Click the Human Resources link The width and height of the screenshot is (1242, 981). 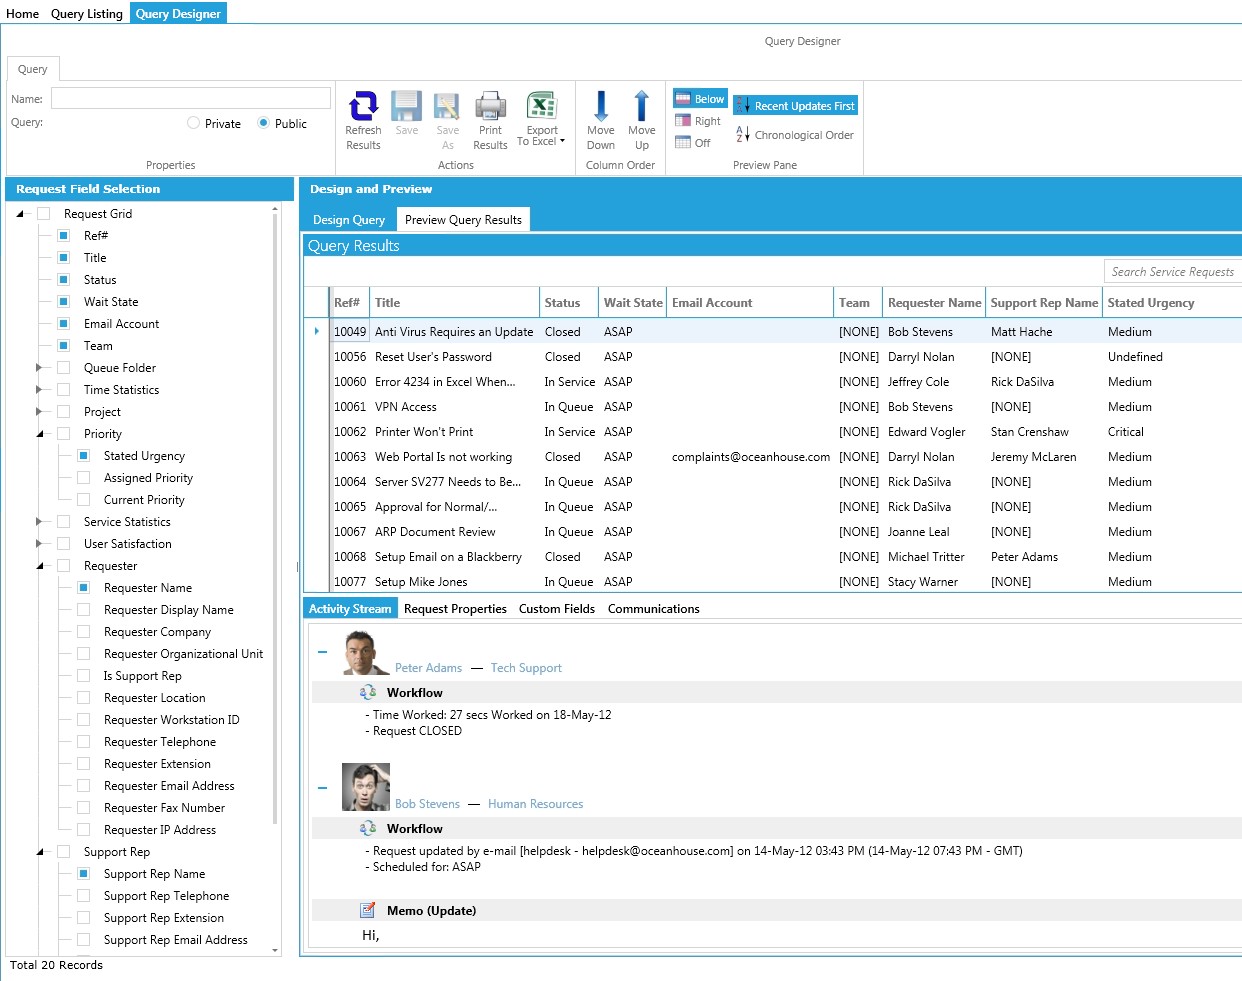pos(535,804)
